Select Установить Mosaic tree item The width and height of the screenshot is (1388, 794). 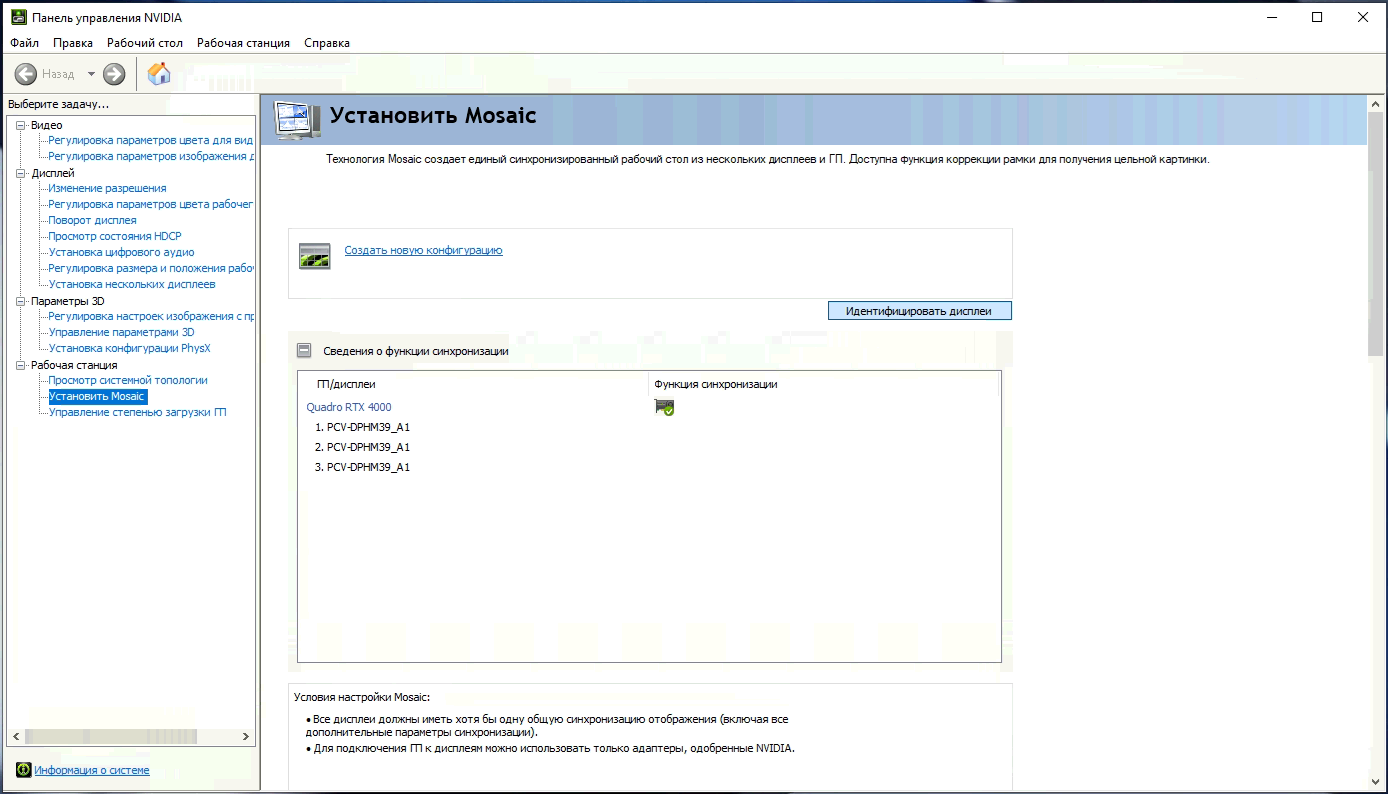97,396
